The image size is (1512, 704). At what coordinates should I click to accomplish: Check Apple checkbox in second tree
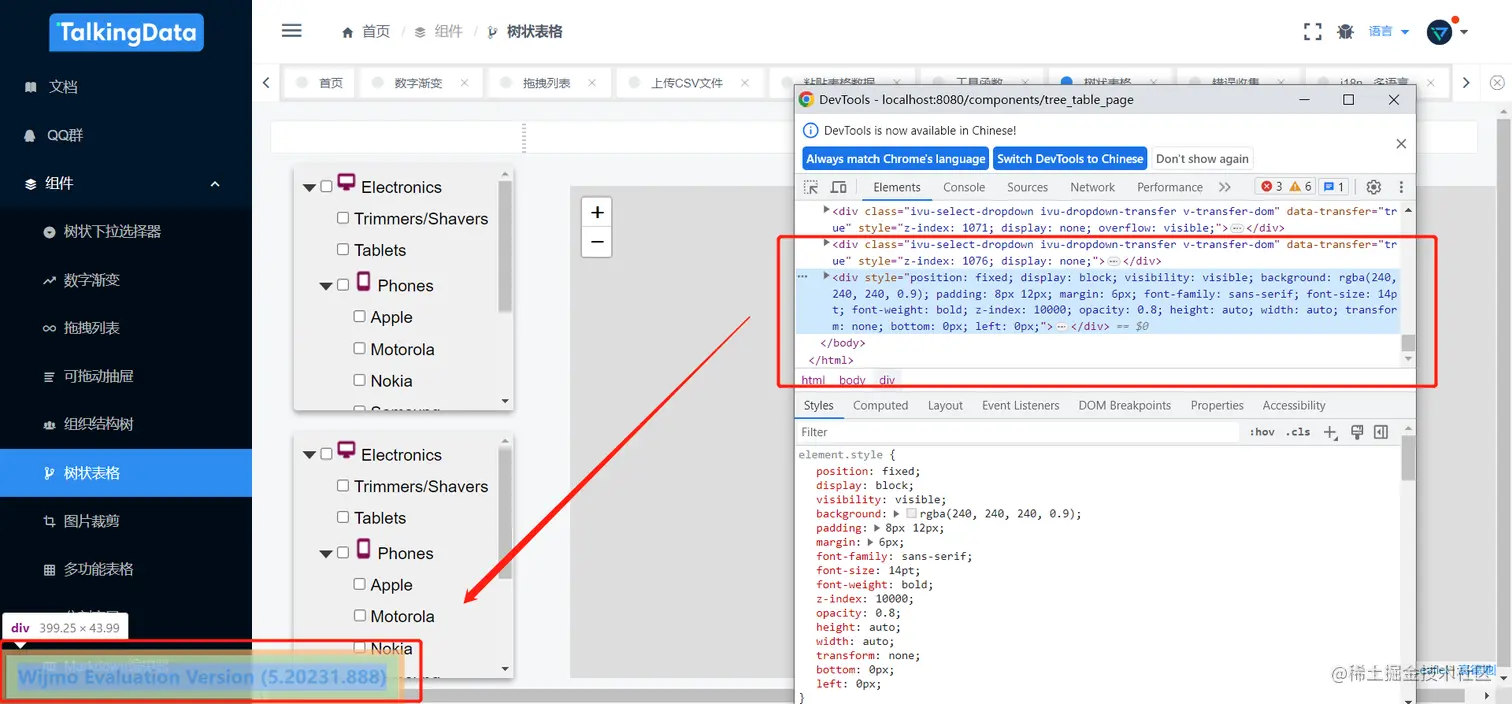coord(359,584)
